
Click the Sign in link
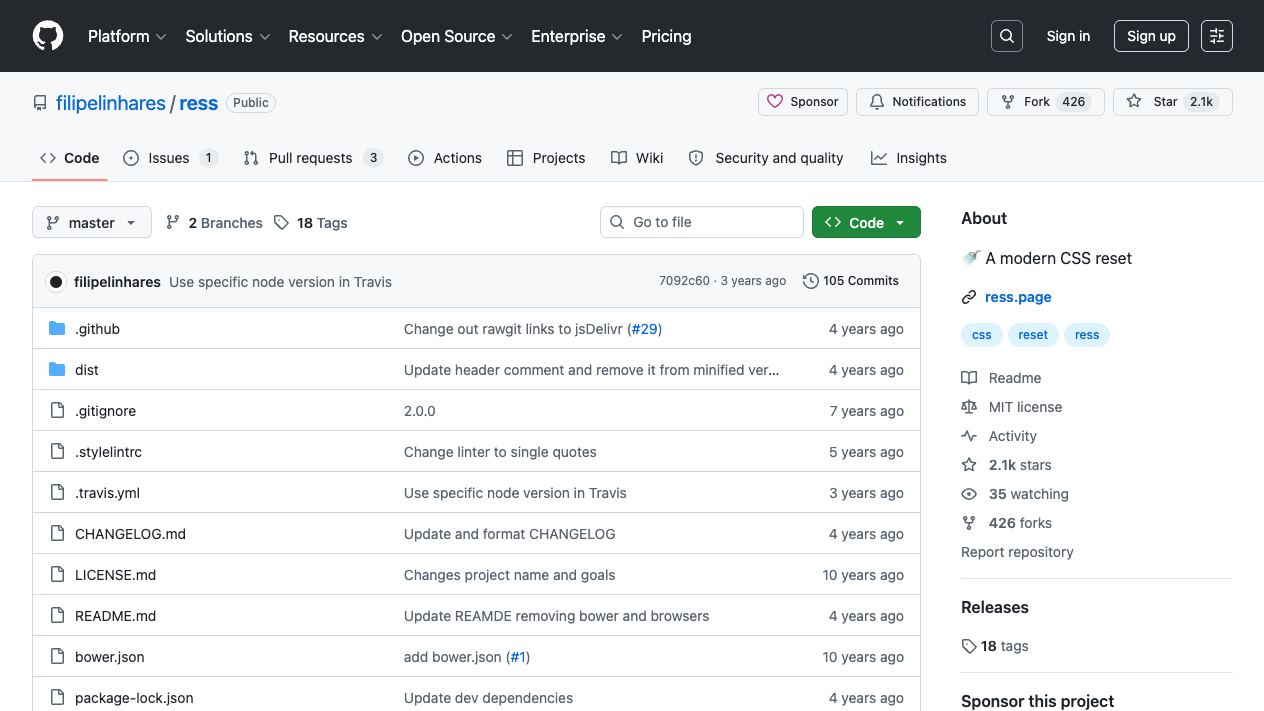coord(1068,36)
